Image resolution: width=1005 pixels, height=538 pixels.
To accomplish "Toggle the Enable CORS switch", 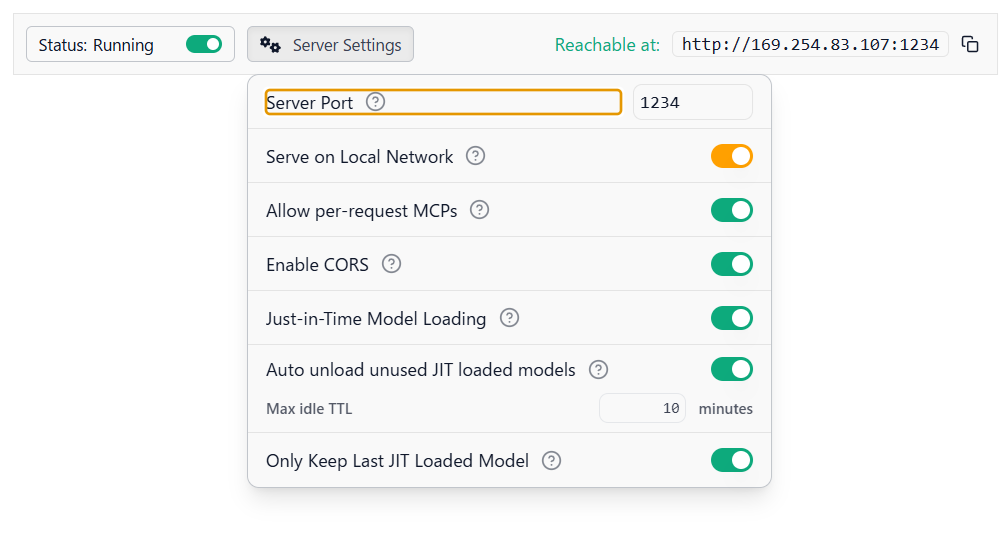I will pyautogui.click(x=731, y=264).
